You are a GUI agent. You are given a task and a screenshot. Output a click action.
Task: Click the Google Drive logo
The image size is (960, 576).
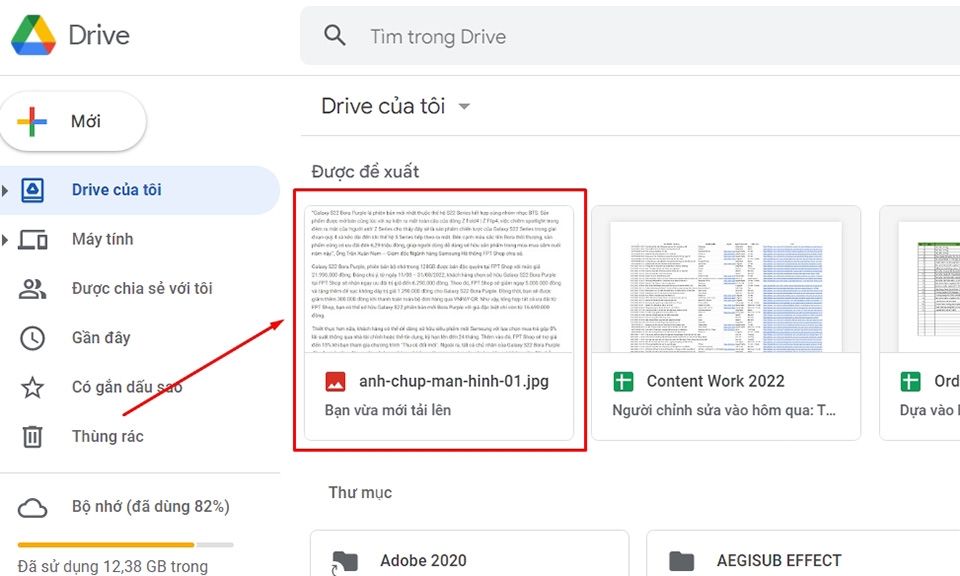(x=34, y=35)
